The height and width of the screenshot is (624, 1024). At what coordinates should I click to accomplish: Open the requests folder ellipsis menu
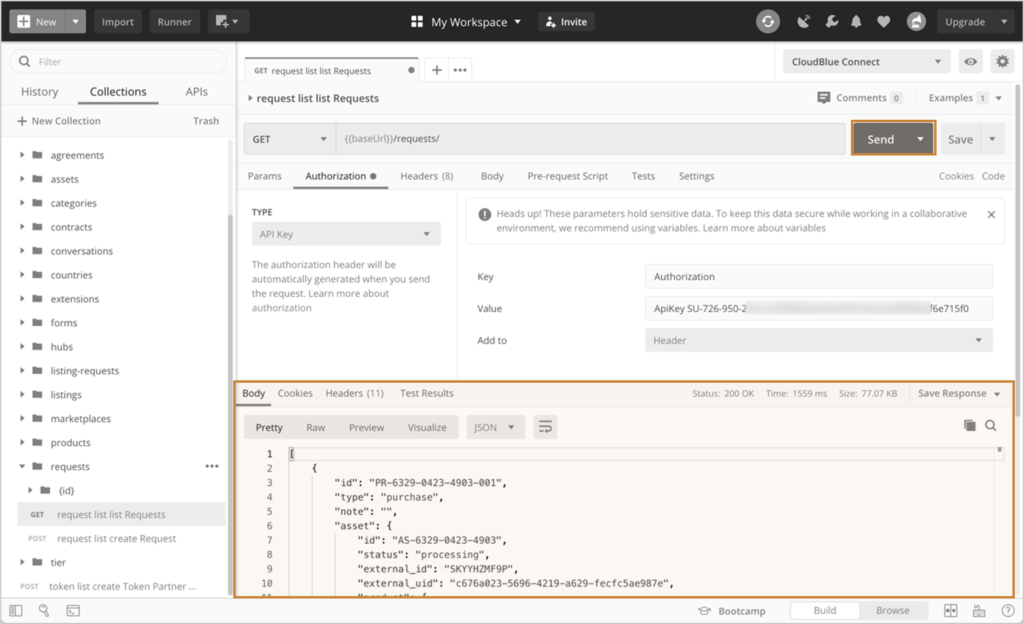coord(212,466)
